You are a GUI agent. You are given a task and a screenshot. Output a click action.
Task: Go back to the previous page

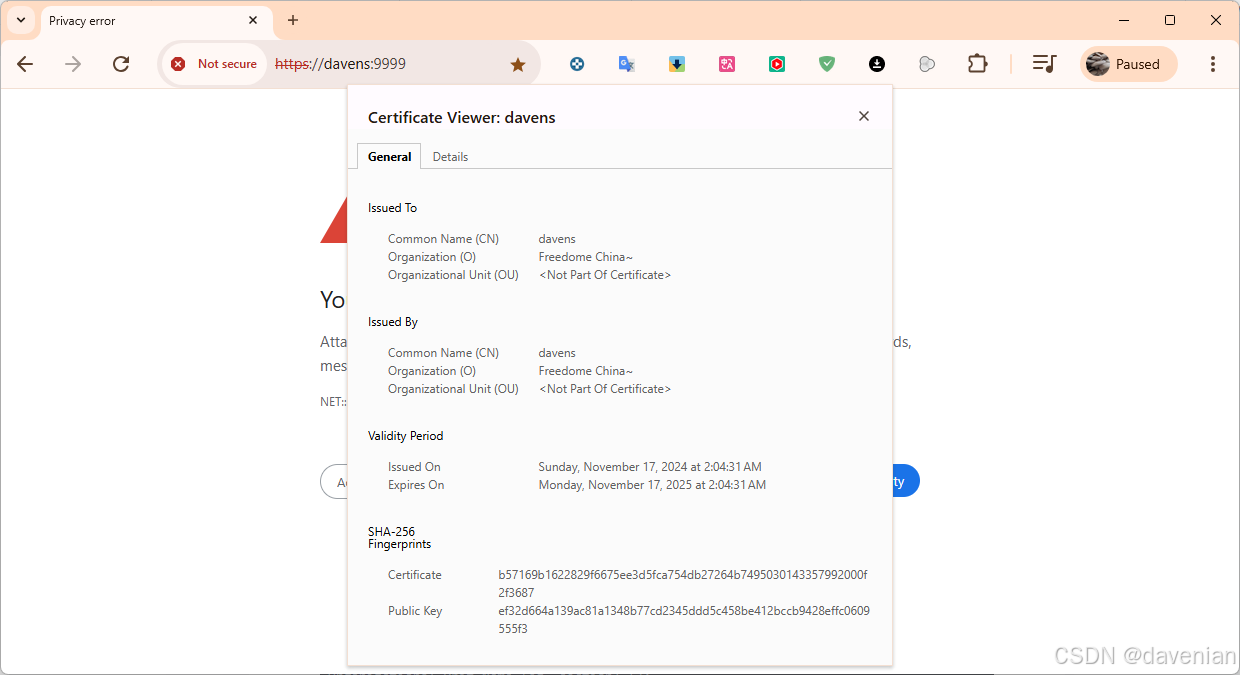25,64
